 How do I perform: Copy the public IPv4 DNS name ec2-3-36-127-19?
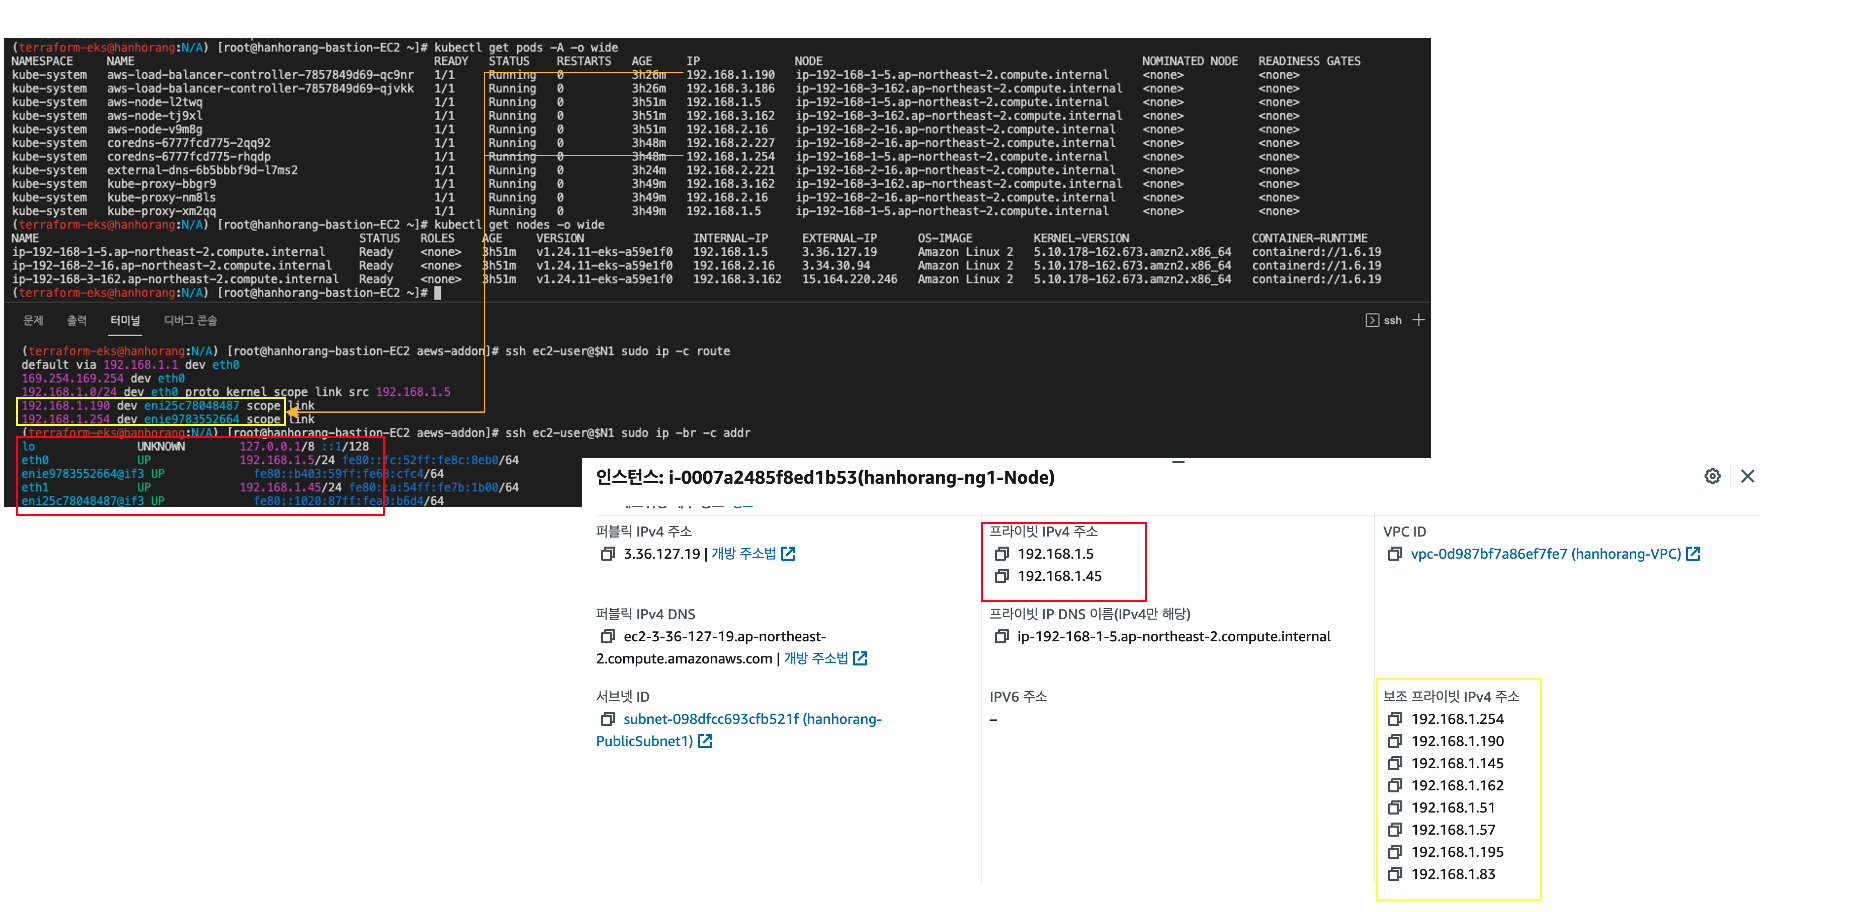pyautogui.click(x=607, y=636)
